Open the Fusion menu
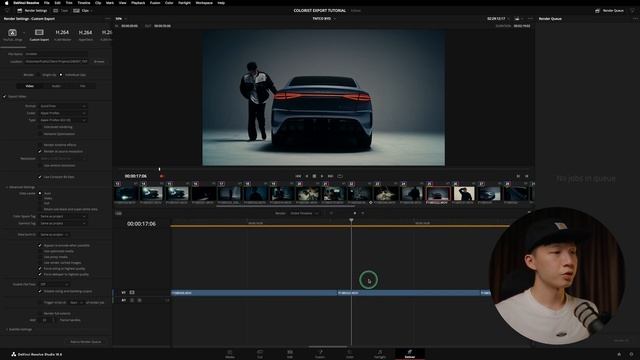The height and width of the screenshot is (360, 640). pyautogui.click(x=155, y=3)
